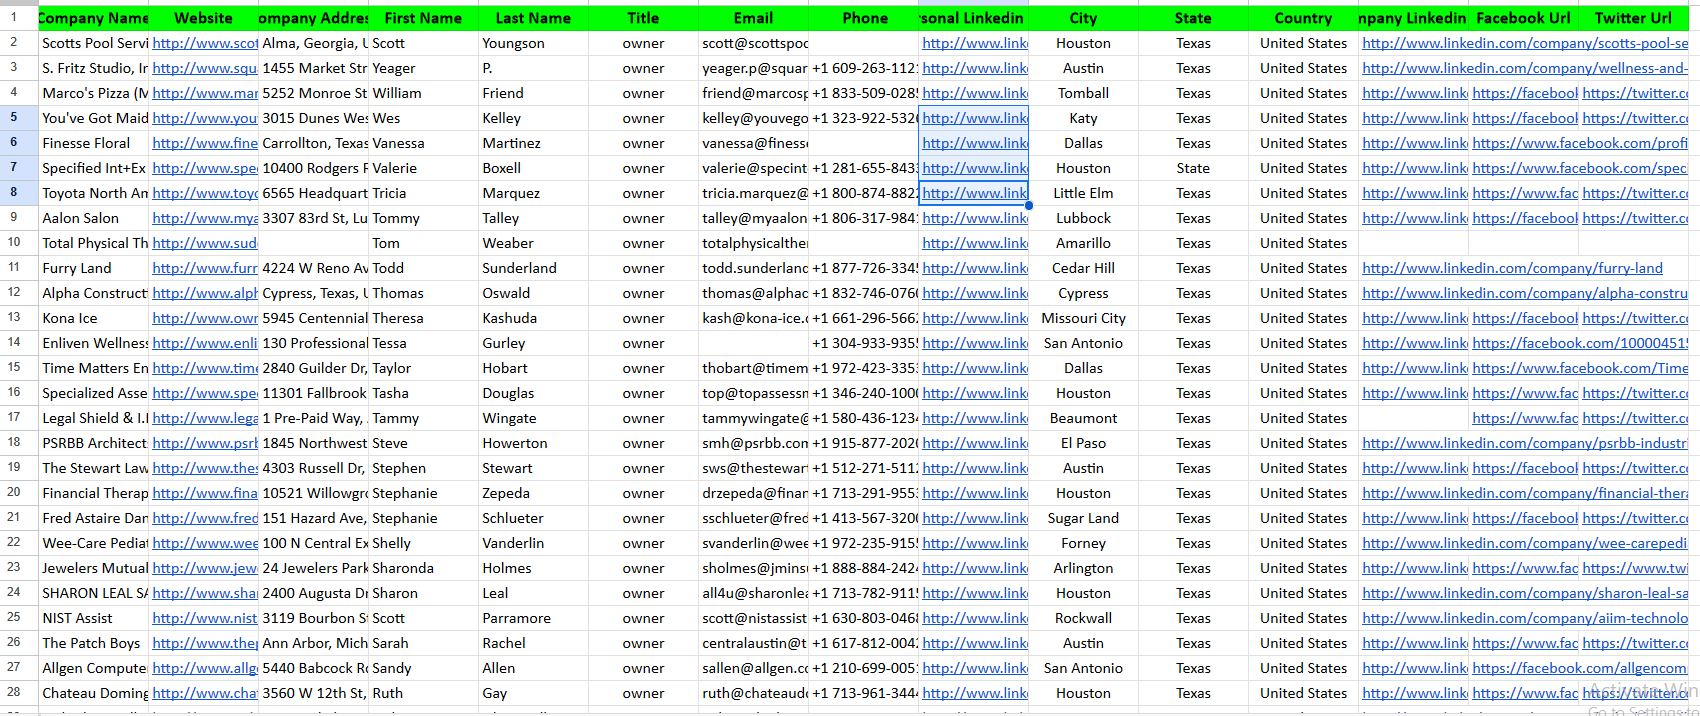Click the Title column header cell
The height and width of the screenshot is (716, 1700).
coord(643,18)
